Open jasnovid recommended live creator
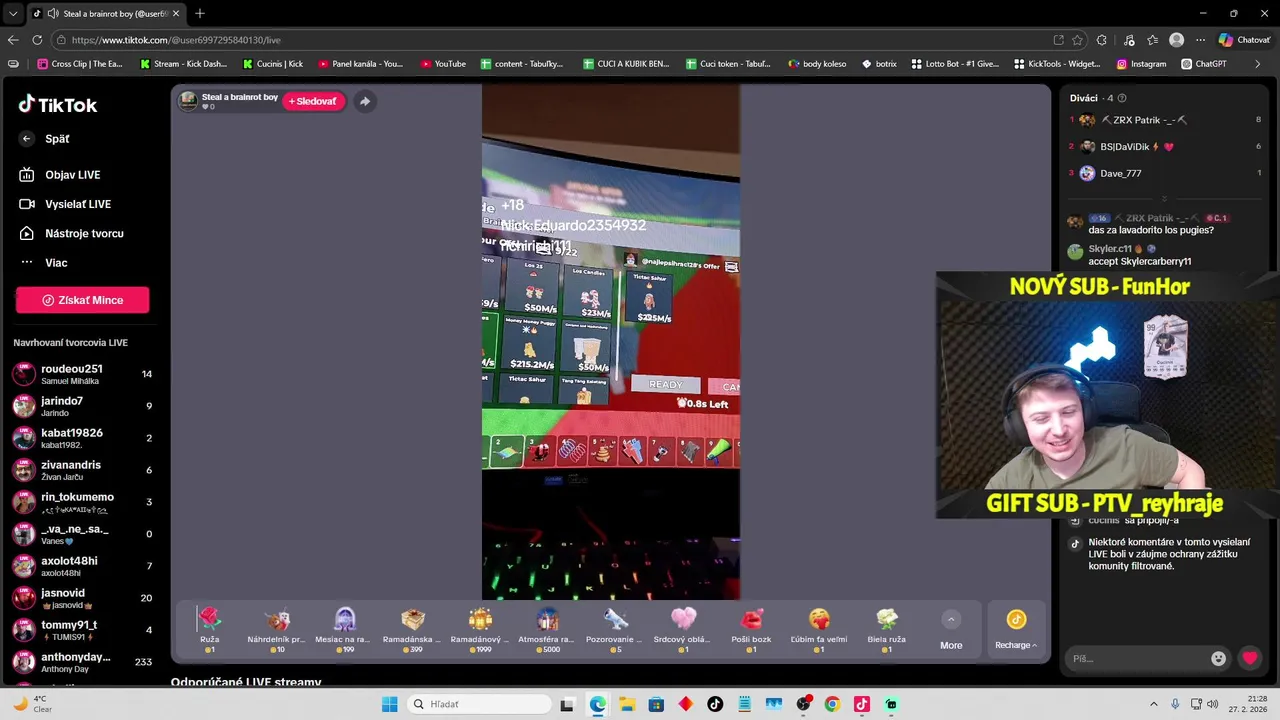The width and height of the screenshot is (1280, 720). [x=82, y=598]
